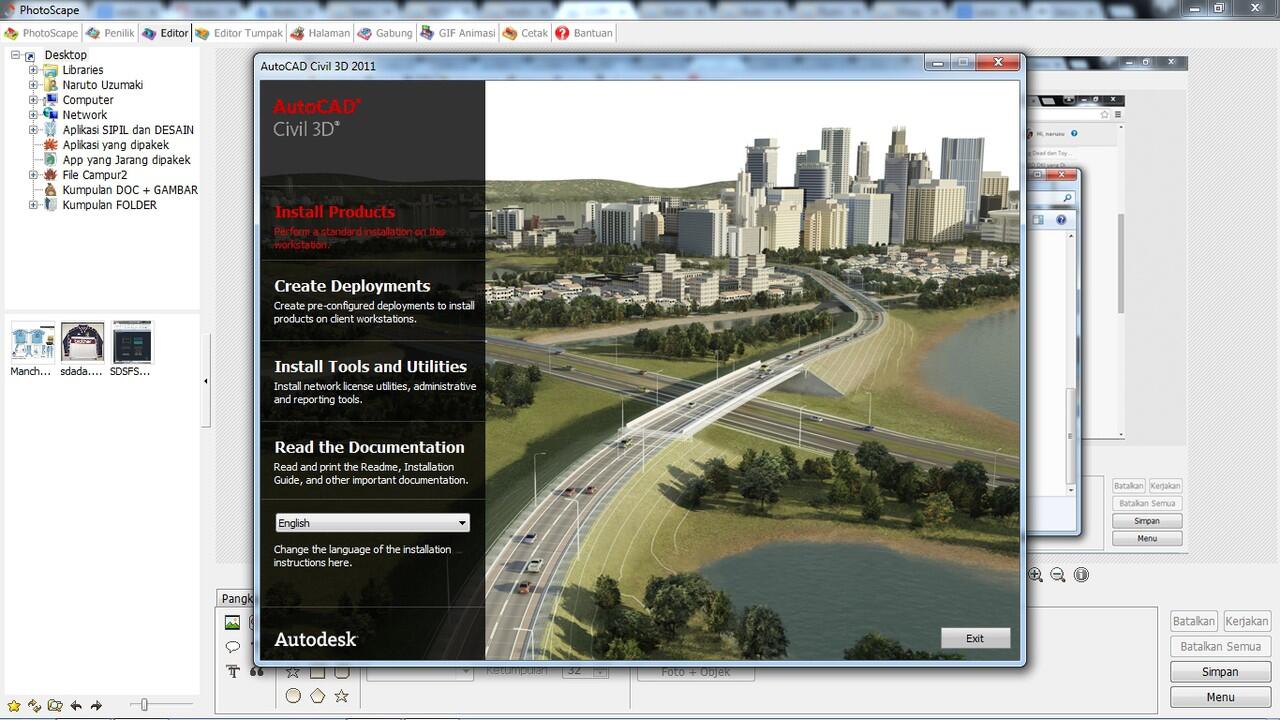Click the insert photo object icon

pyautogui.click(x=232, y=622)
